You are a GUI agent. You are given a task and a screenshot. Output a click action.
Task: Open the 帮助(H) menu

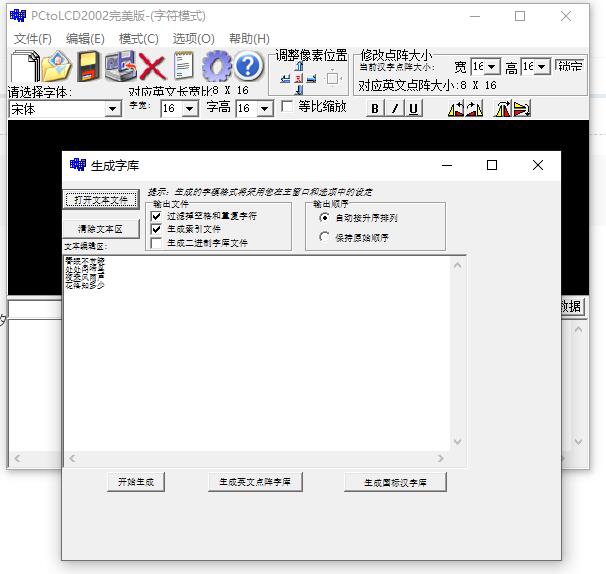pos(249,39)
